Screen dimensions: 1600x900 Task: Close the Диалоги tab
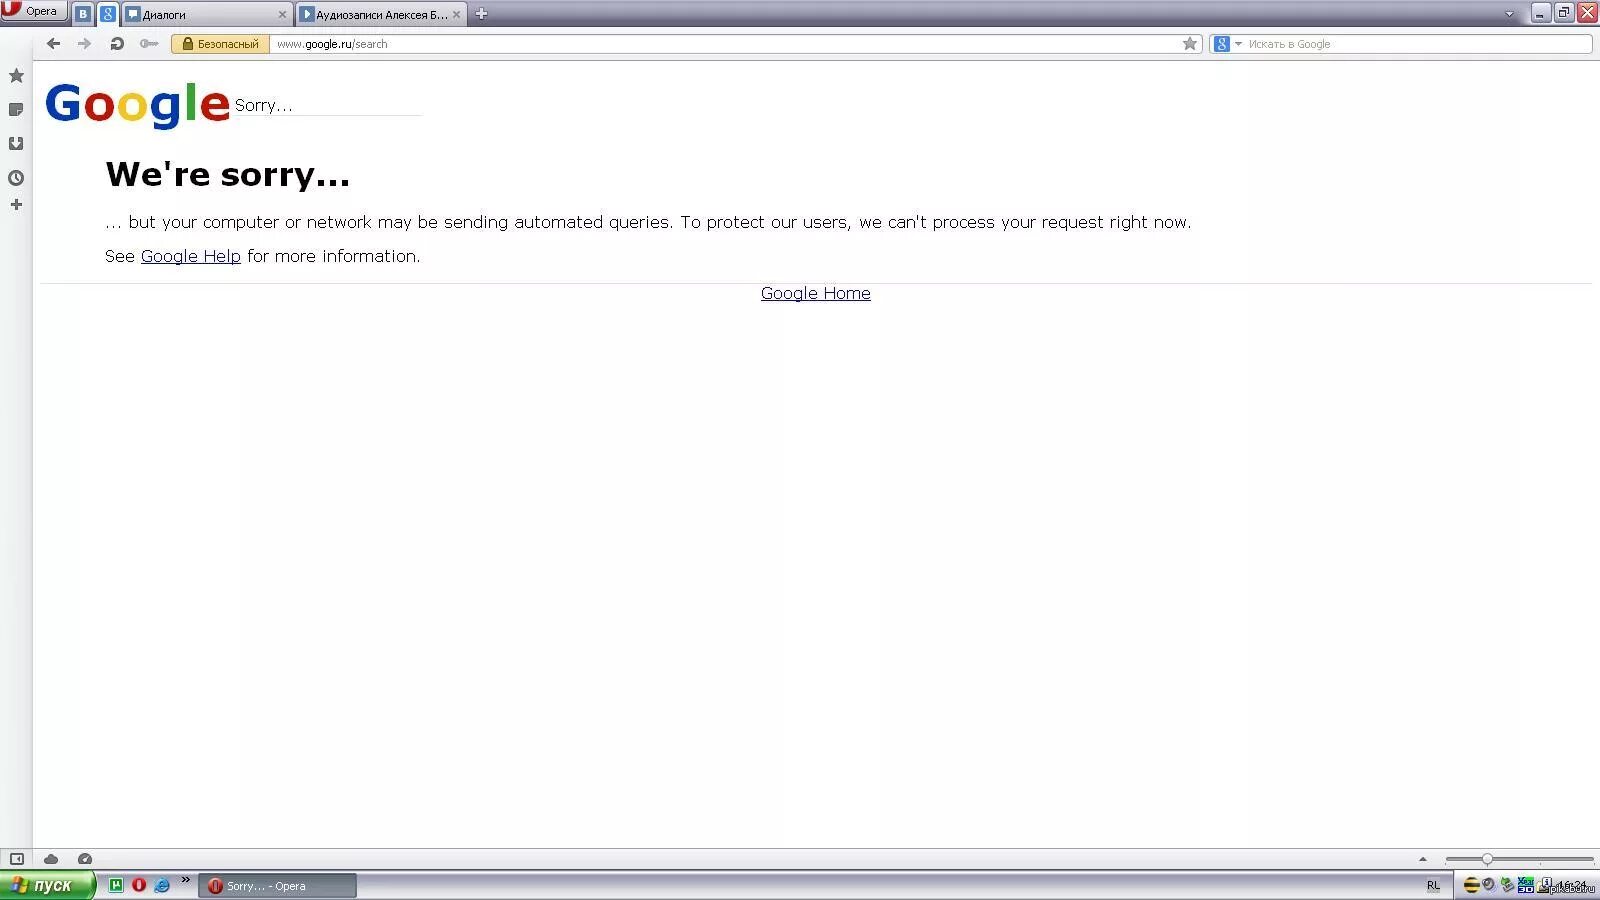point(282,15)
